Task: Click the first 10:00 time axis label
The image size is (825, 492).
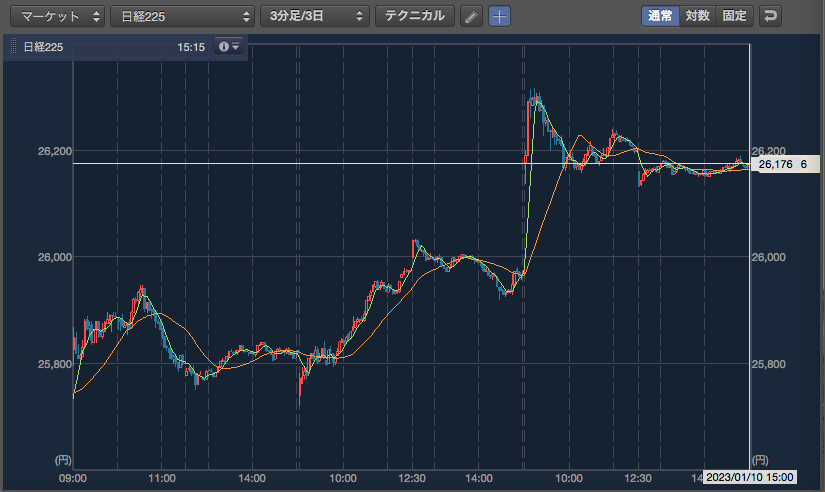Action: tap(343, 478)
